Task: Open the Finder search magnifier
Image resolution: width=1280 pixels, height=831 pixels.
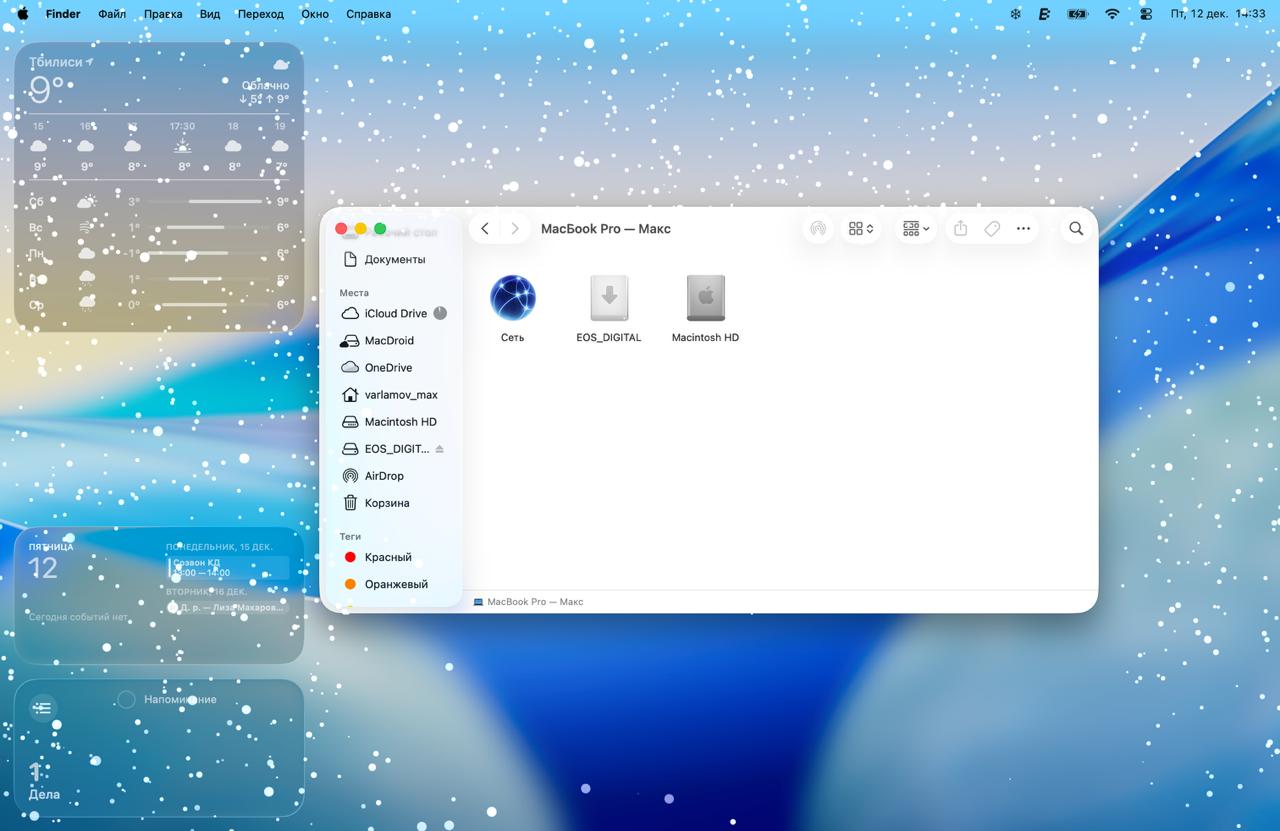Action: coord(1076,229)
